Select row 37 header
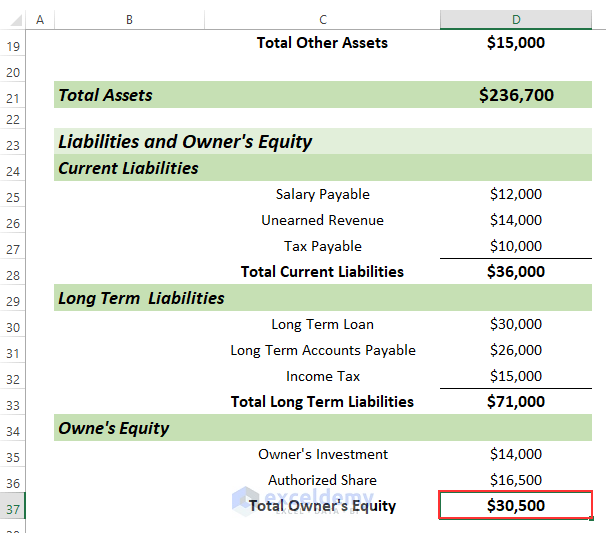This screenshot has width=606, height=533. coord(13,507)
